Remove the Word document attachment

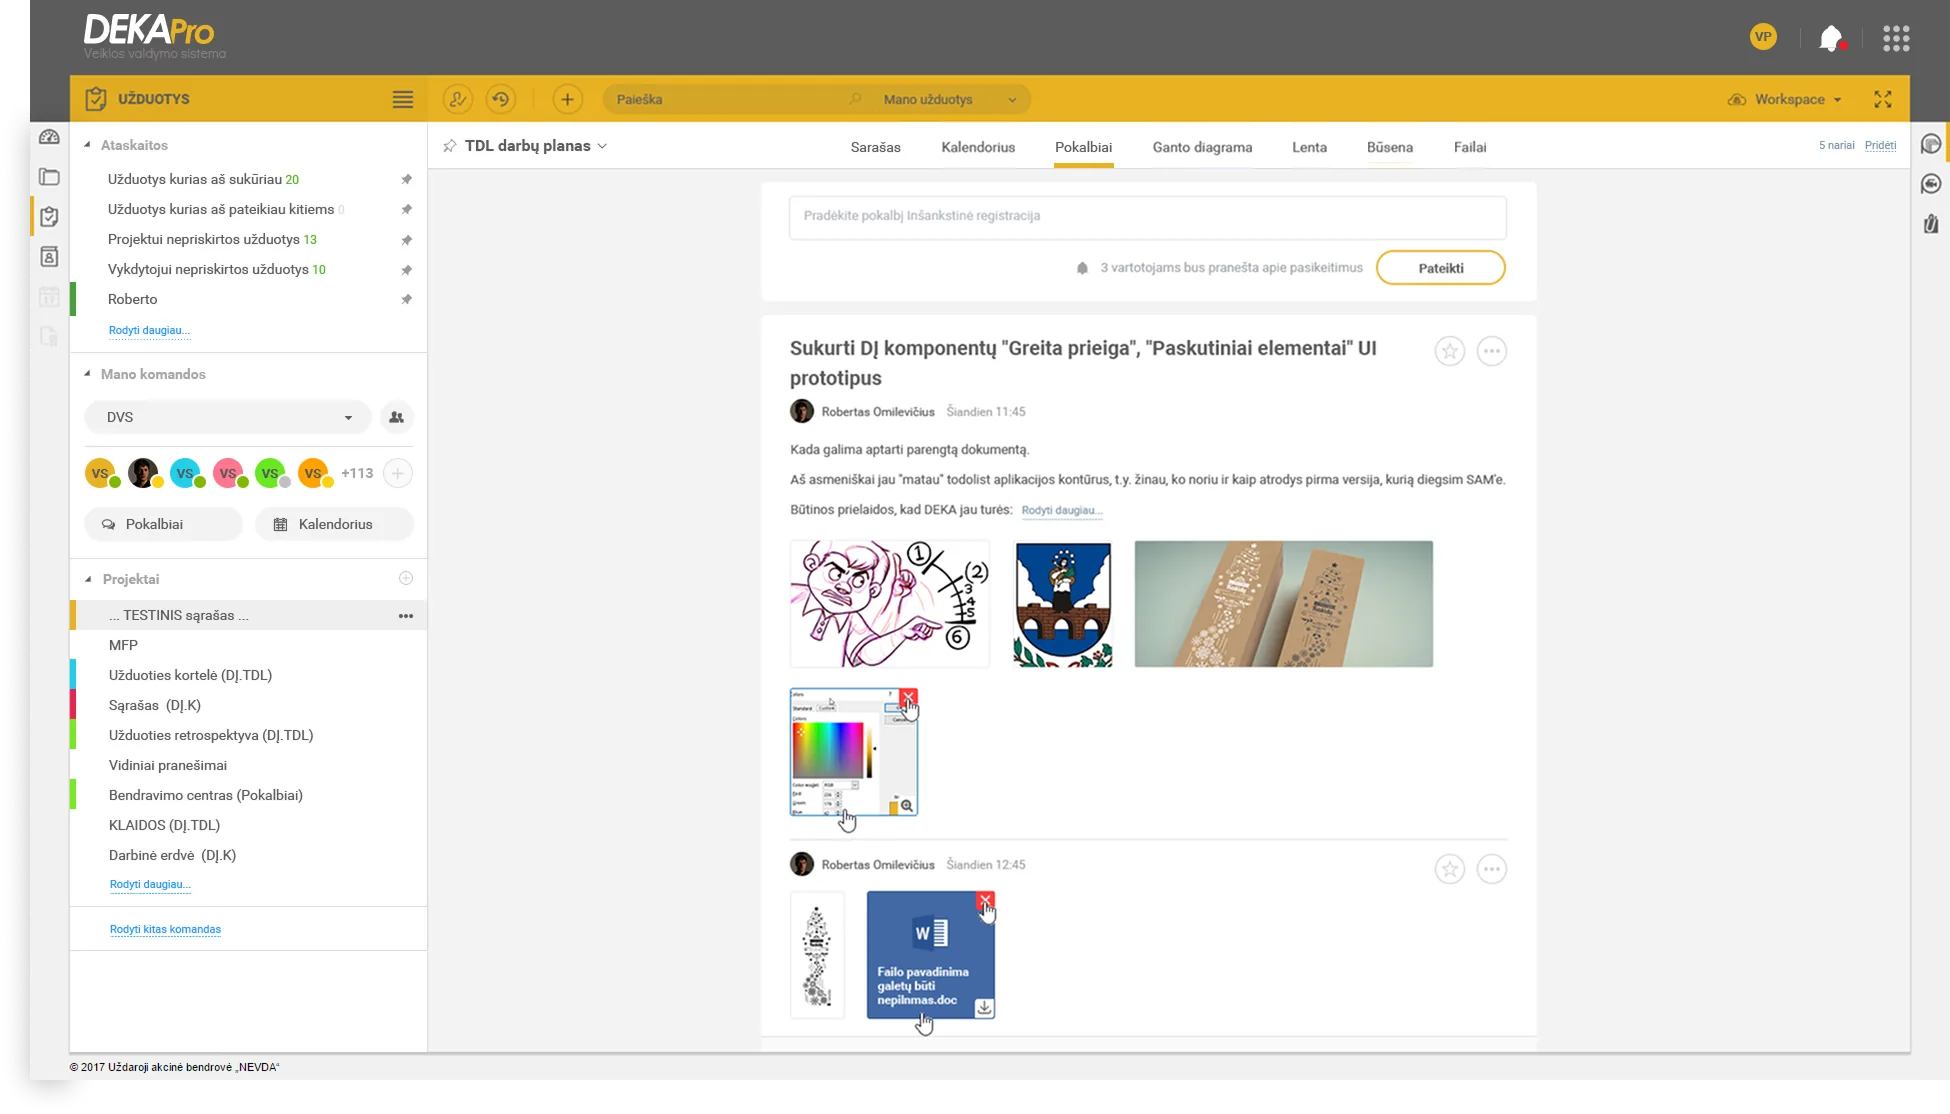pos(986,900)
